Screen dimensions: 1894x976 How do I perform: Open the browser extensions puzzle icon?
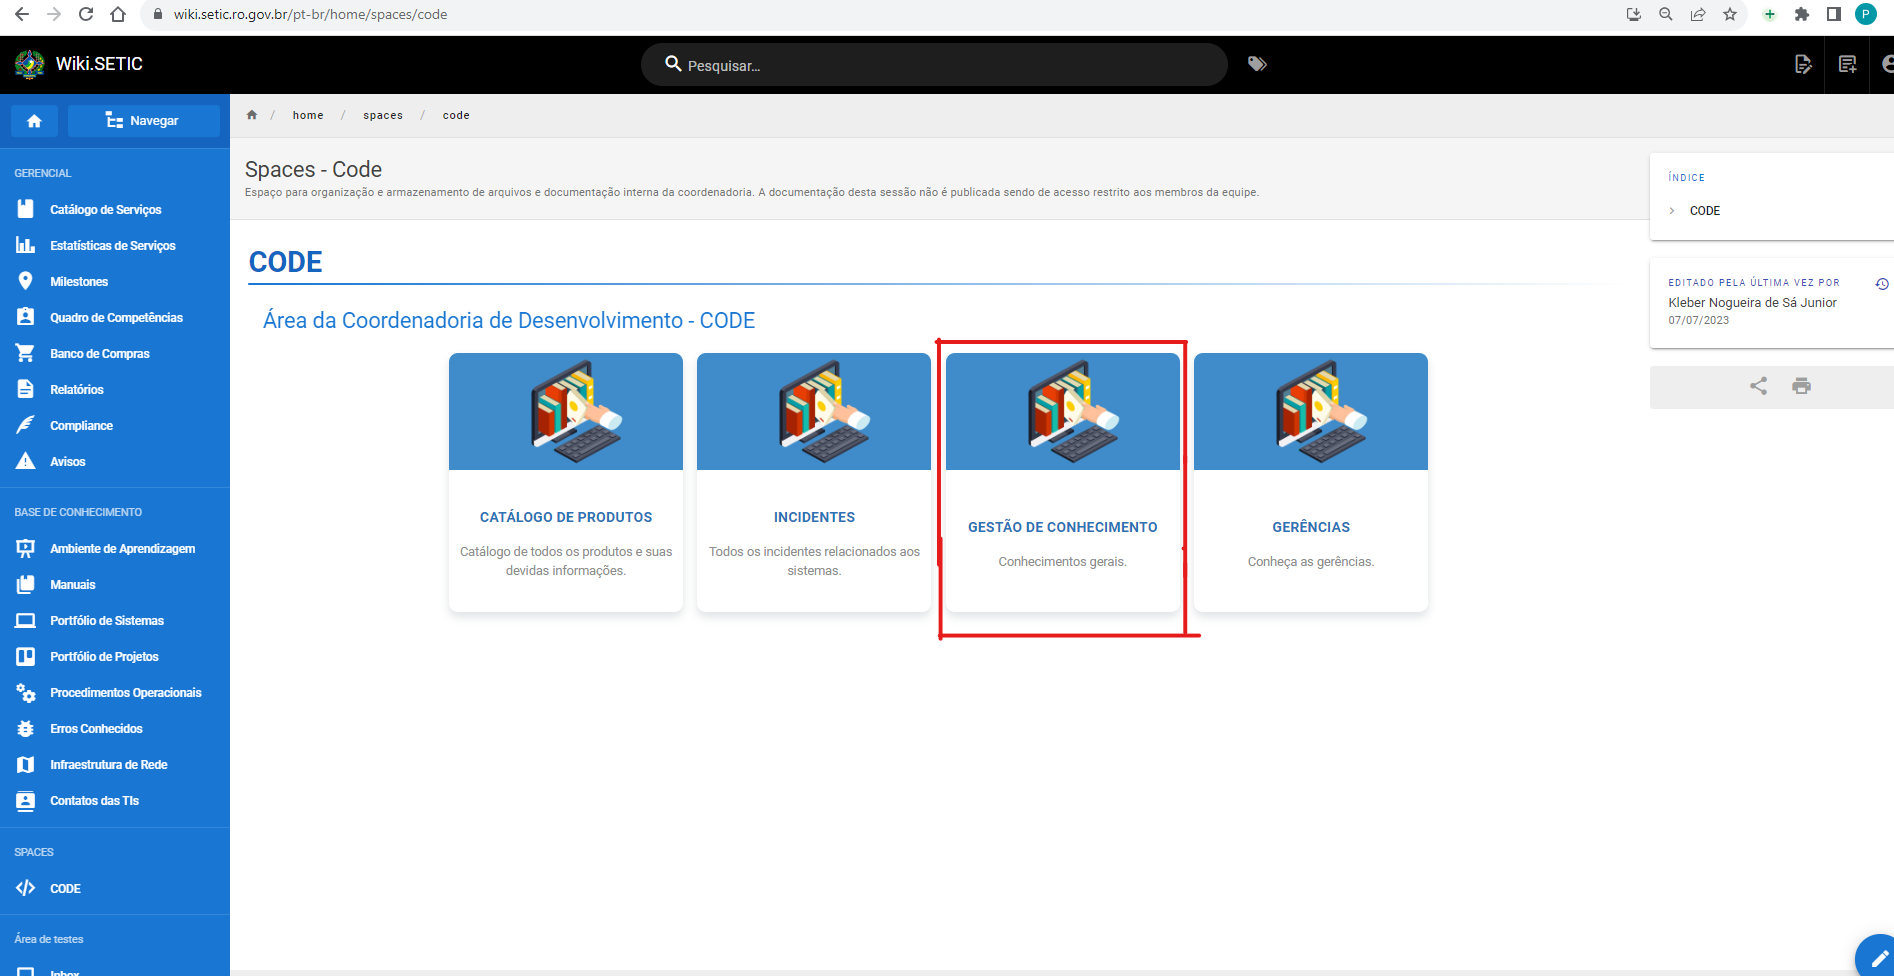click(x=1801, y=14)
